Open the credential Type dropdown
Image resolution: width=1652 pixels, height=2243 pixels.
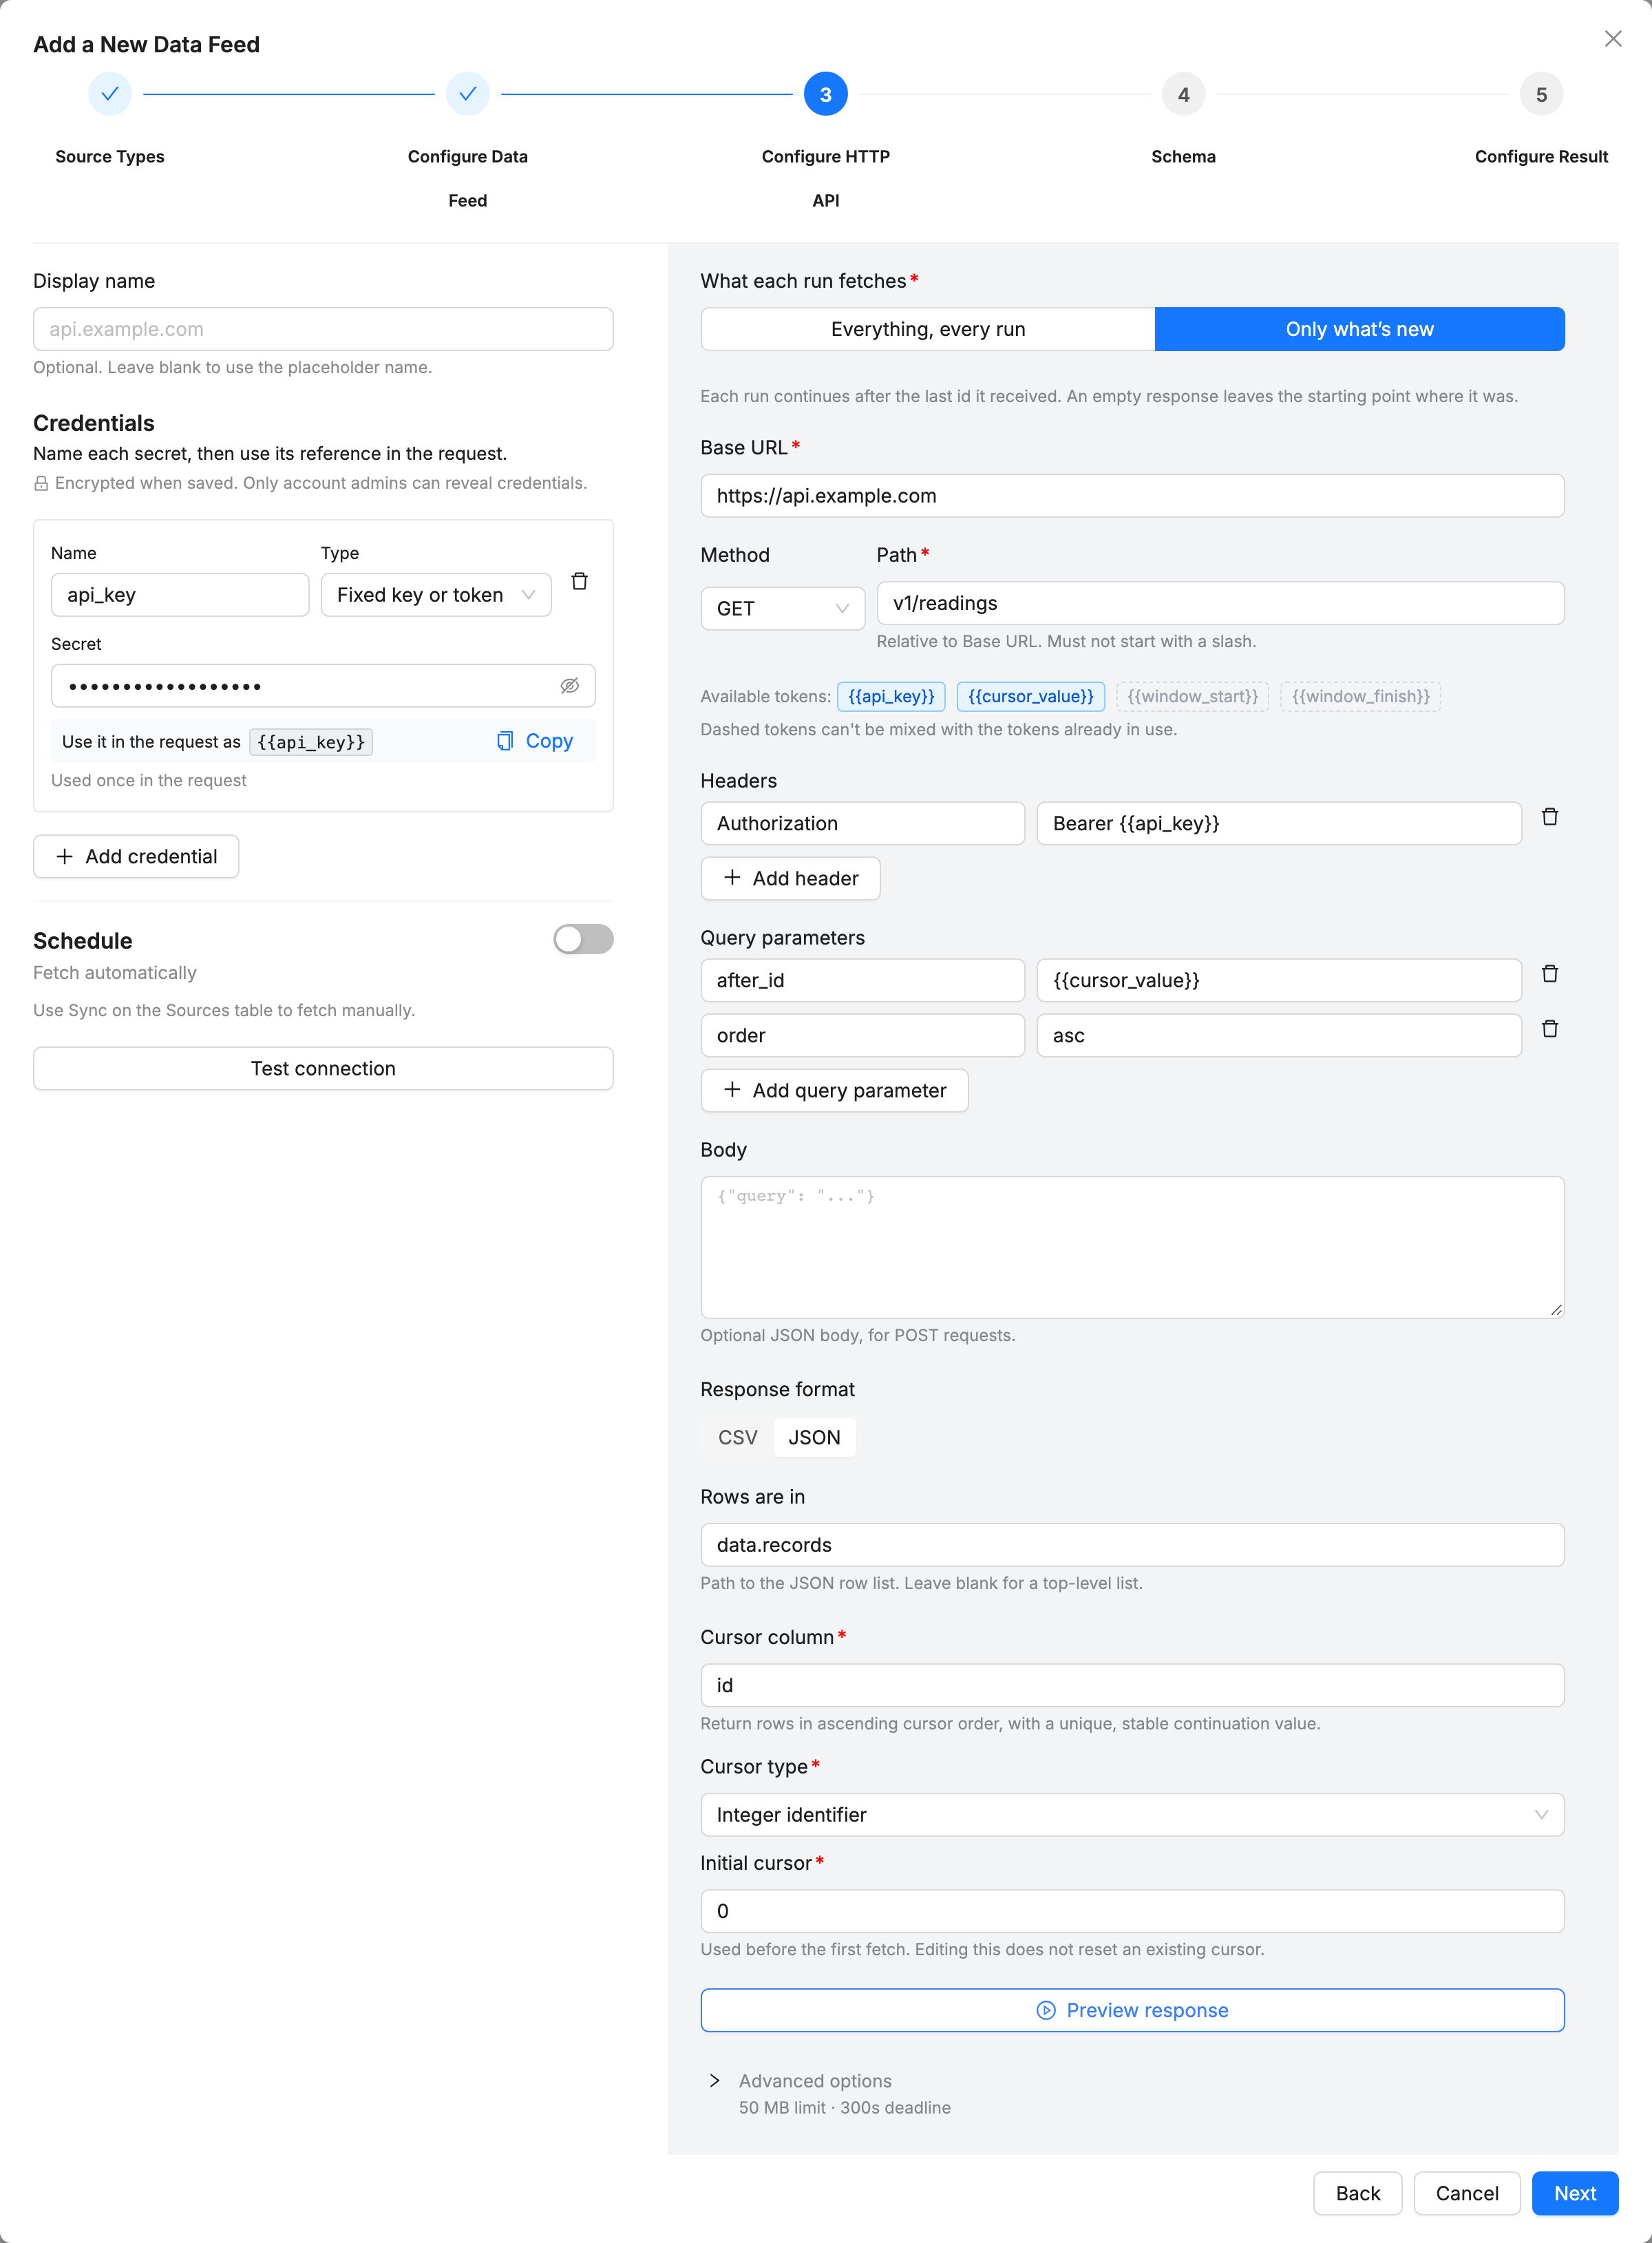pyautogui.click(x=436, y=595)
